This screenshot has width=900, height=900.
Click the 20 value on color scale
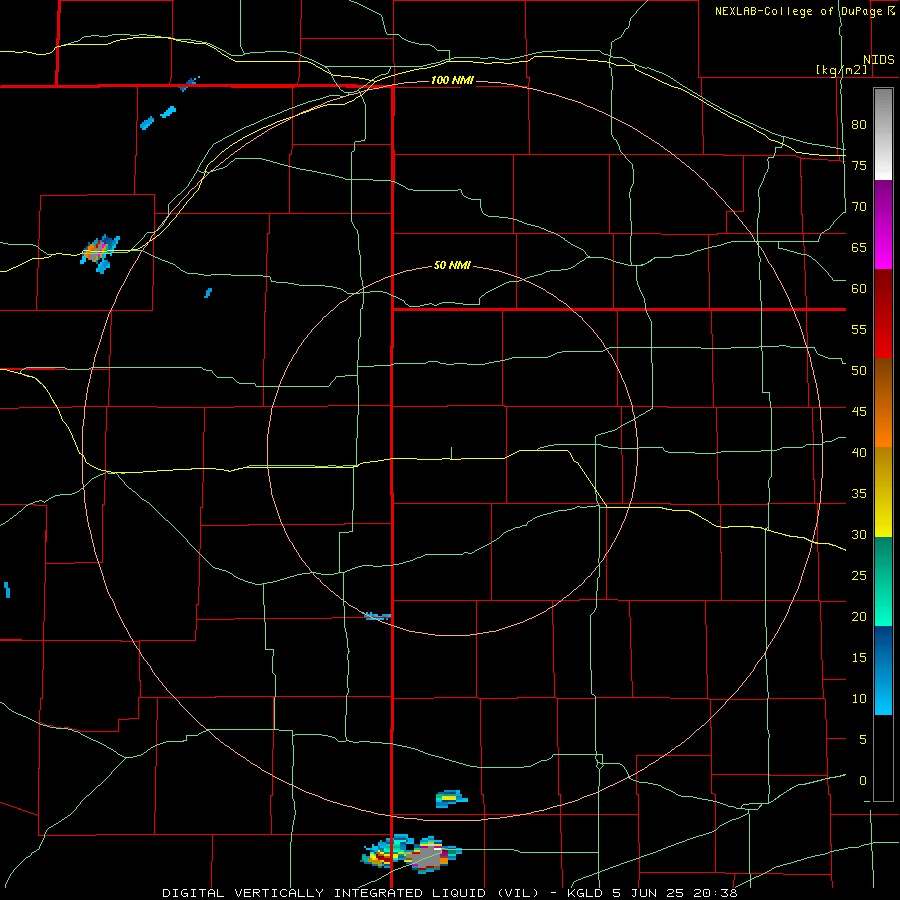859,617
